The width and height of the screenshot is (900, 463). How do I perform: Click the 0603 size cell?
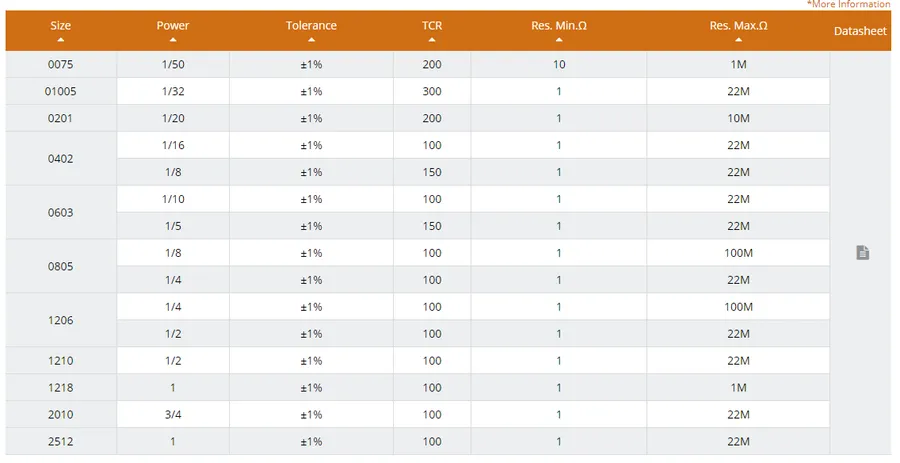click(x=61, y=213)
